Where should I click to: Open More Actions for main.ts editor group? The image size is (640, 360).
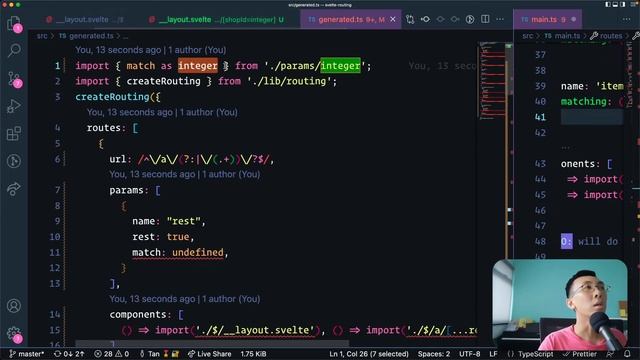pyautogui.click(x=627, y=19)
